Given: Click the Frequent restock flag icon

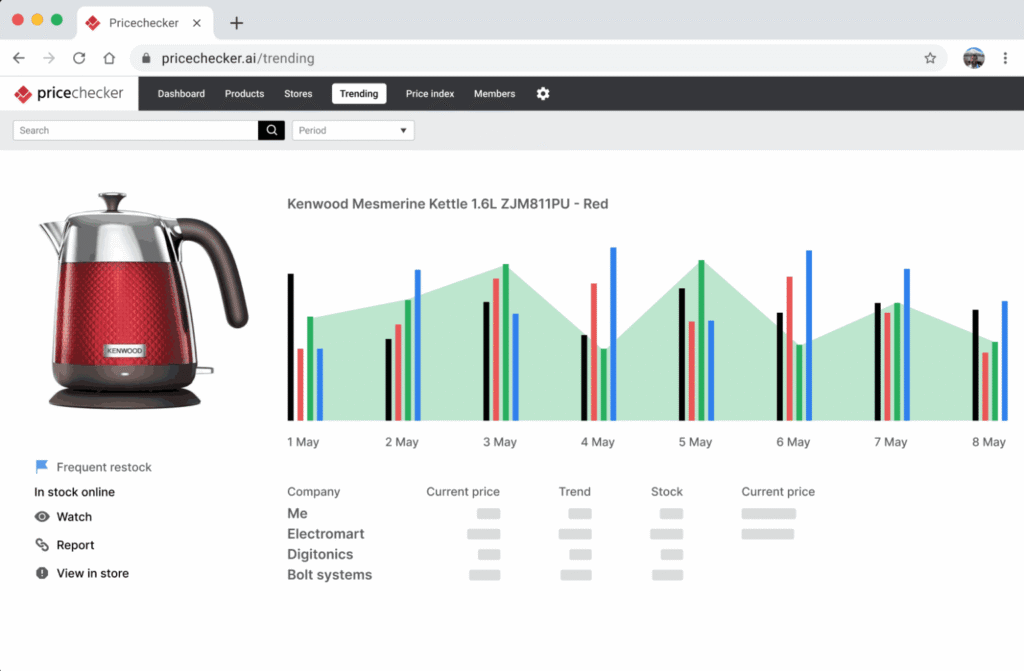Looking at the screenshot, I should (x=42, y=466).
